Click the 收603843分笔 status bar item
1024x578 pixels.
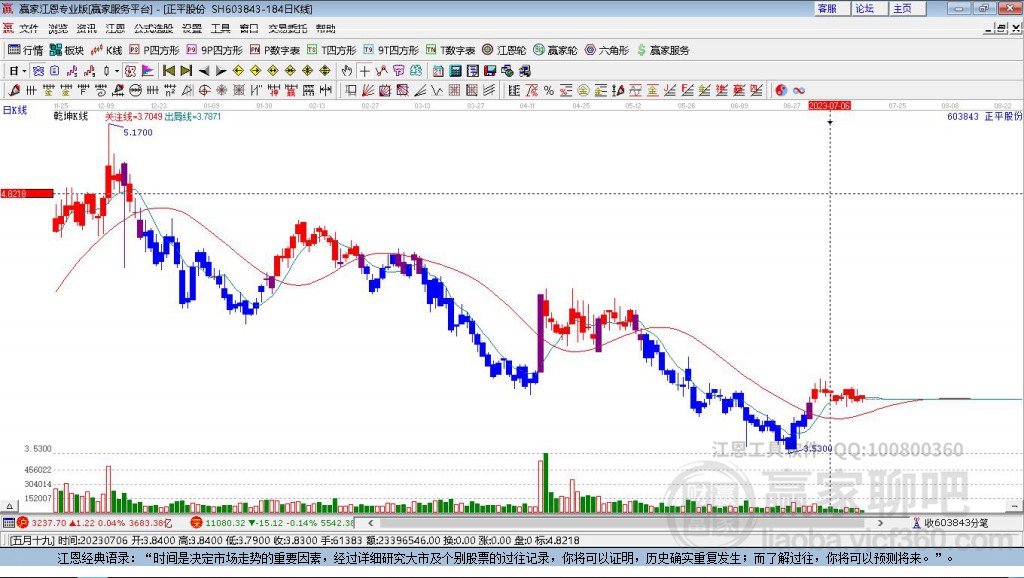coord(955,522)
